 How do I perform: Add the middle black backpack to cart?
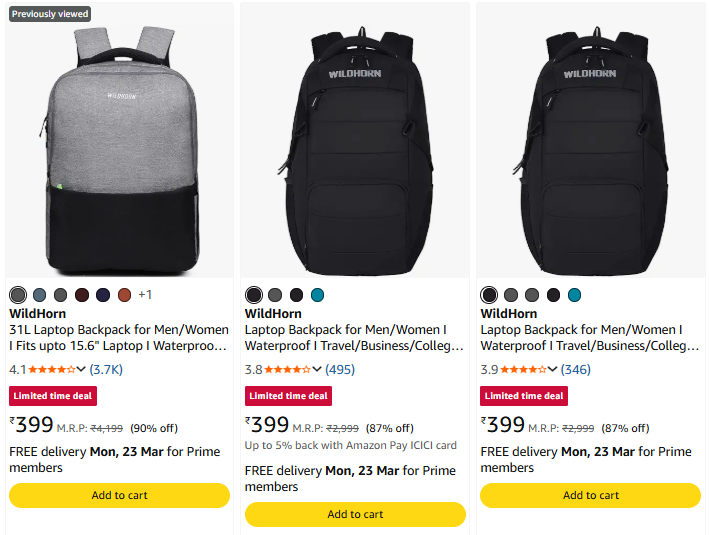355,514
